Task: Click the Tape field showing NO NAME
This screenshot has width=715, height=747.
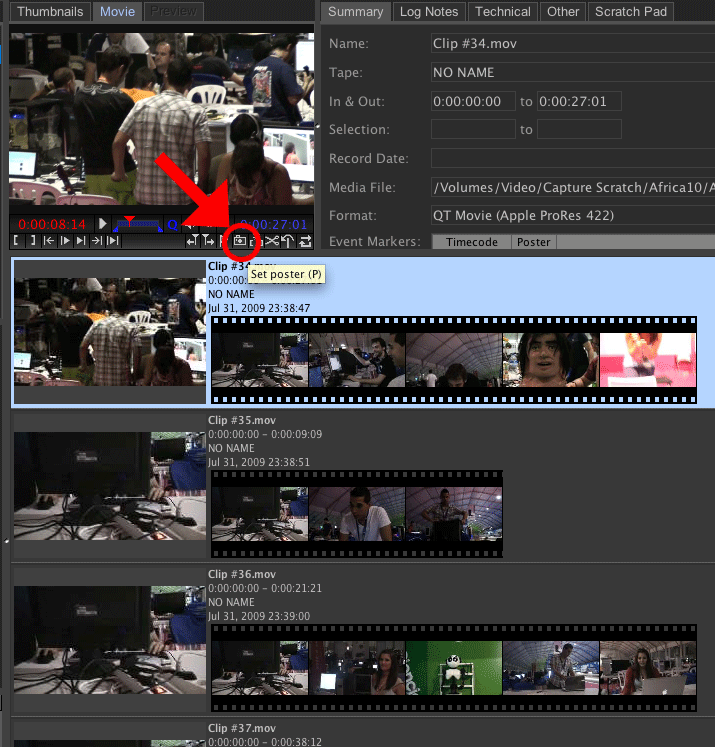Action: 569,73
